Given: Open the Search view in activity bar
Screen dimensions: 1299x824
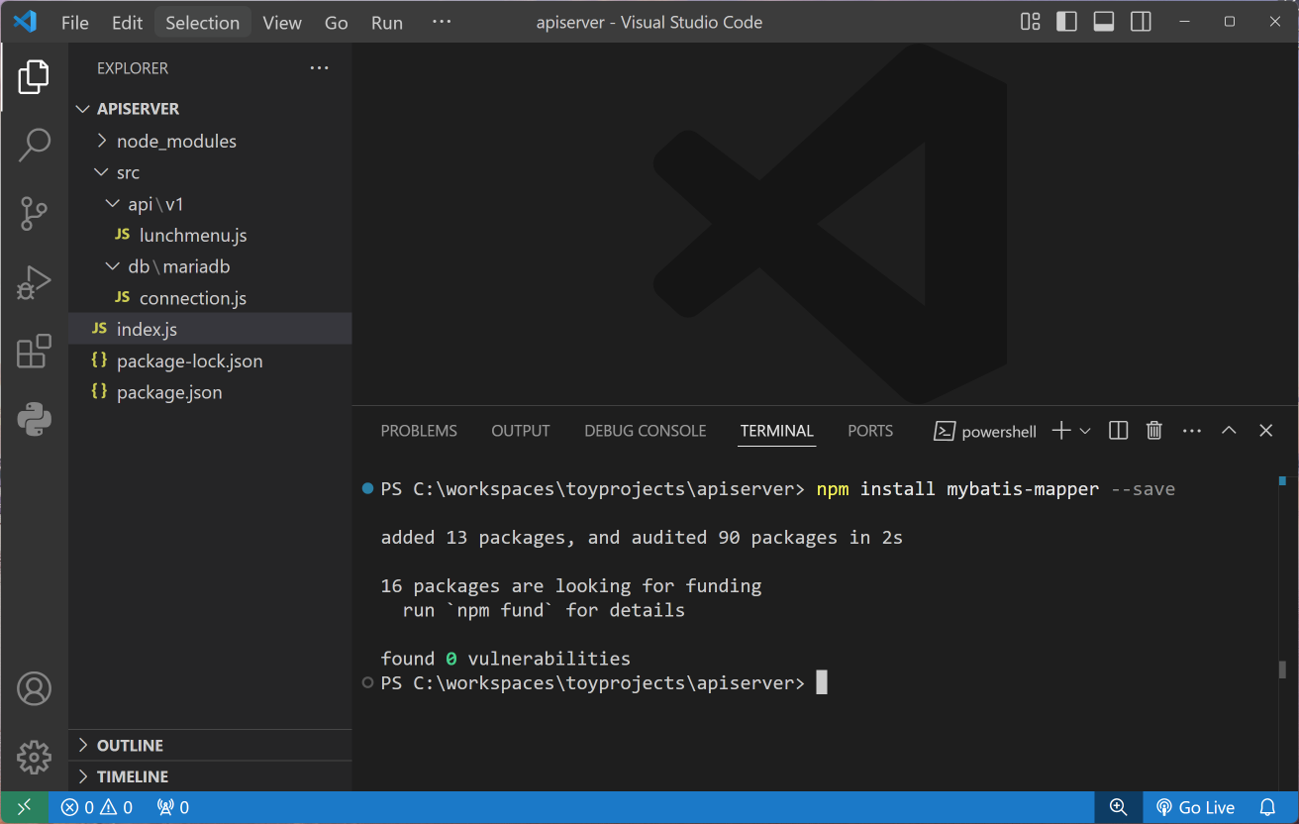Looking at the screenshot, I should pyautogui.click(x=33, y=145).
